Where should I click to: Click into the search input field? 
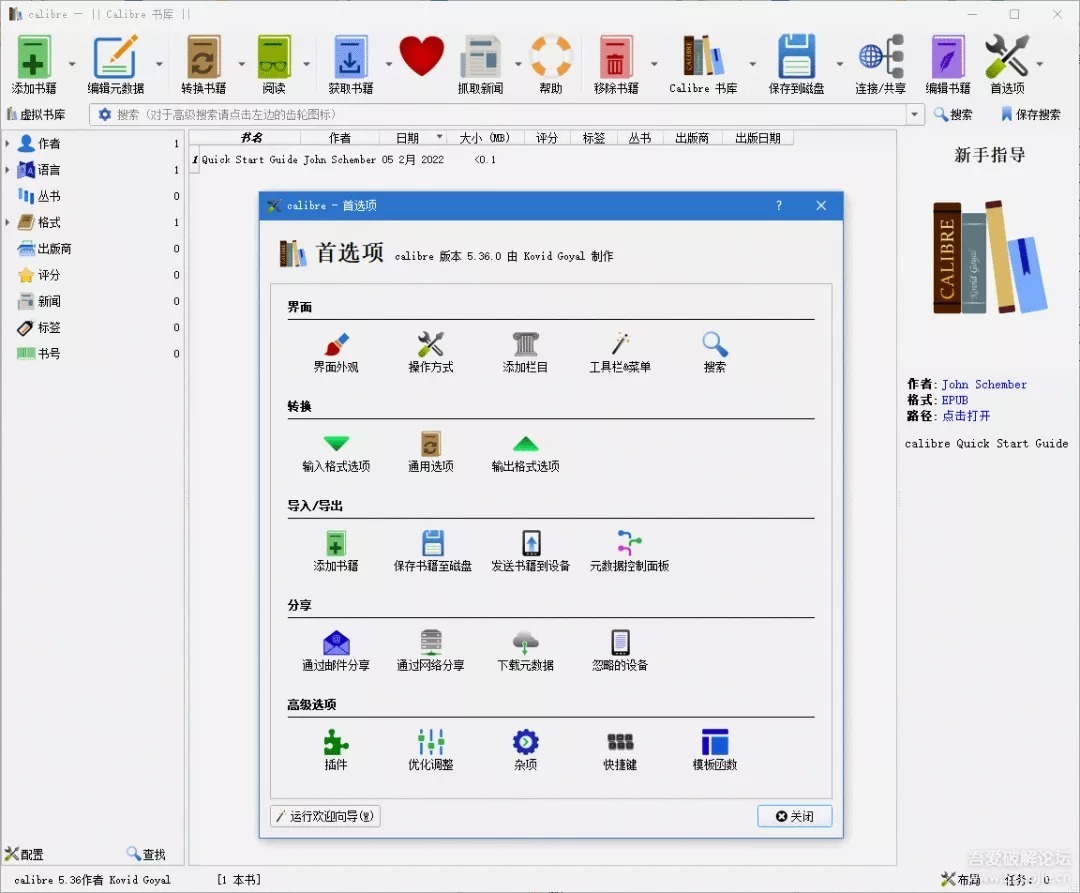tap(508, 114)
